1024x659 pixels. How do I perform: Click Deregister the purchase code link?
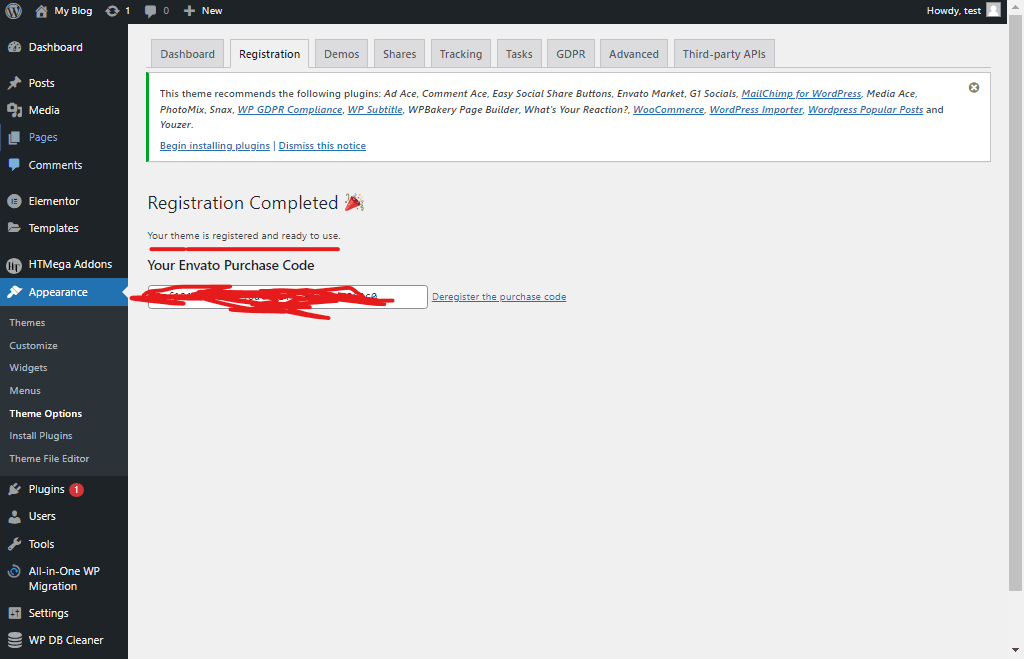(x=499, y=297)
